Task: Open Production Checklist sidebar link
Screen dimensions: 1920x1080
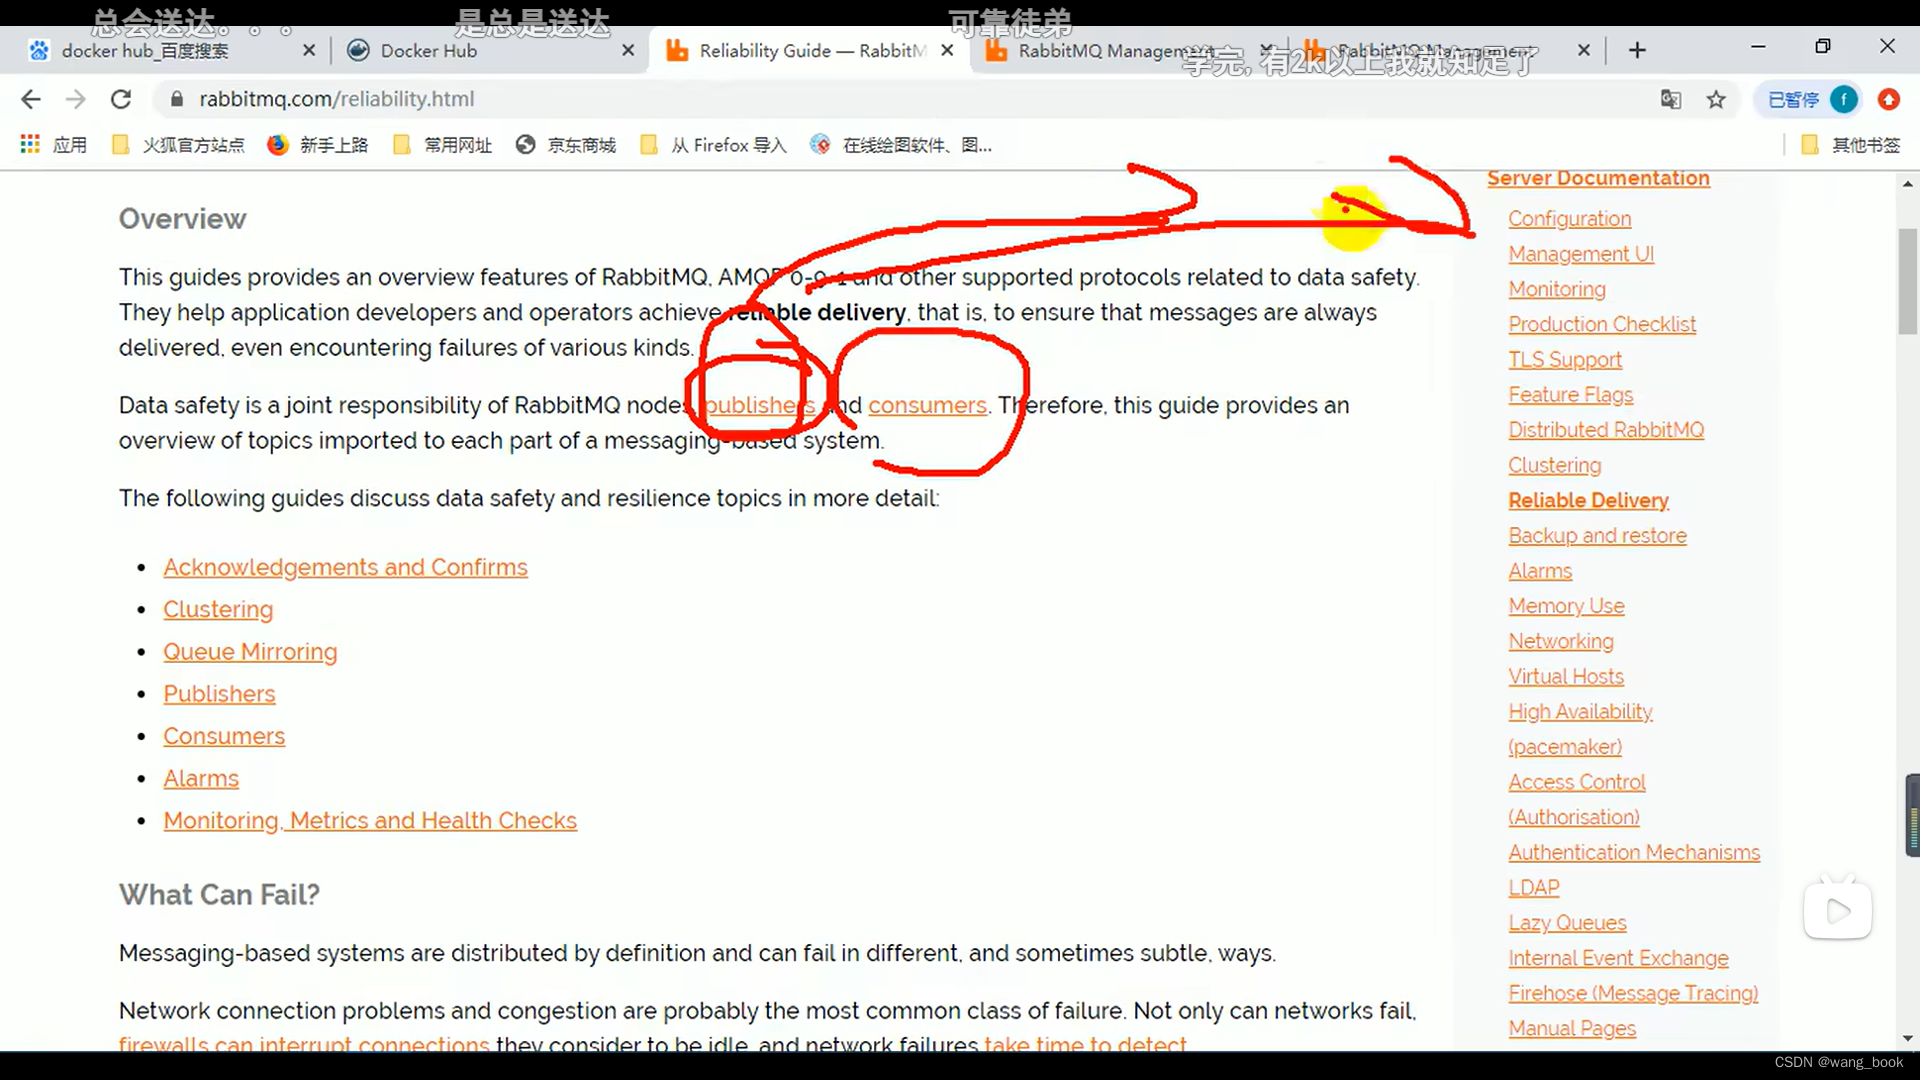Action: [1602, 324]
